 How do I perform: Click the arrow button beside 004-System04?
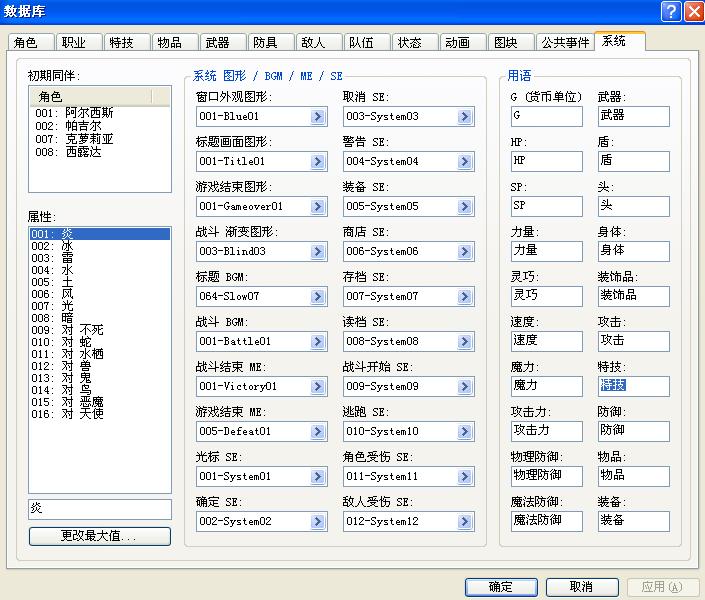pyautogui.click(x=464, y=161)
